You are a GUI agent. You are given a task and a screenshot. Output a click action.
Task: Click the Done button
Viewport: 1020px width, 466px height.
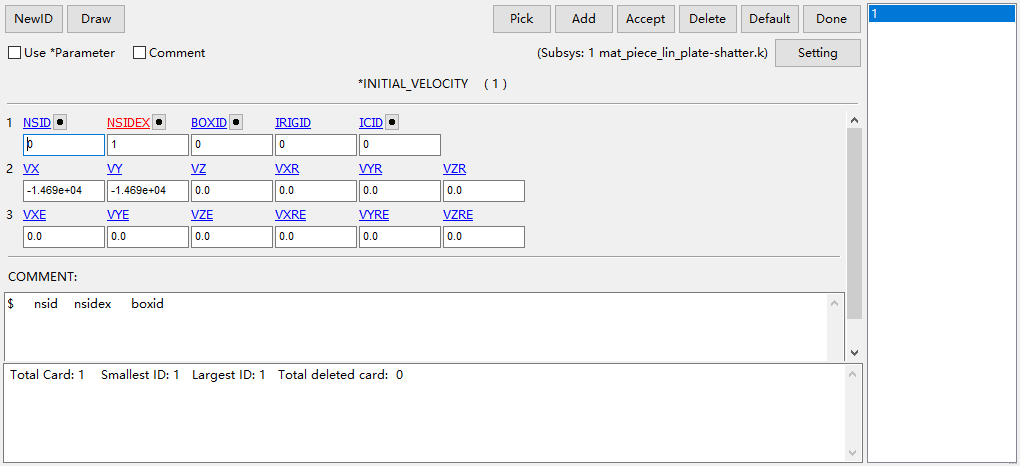pos(831,19)
